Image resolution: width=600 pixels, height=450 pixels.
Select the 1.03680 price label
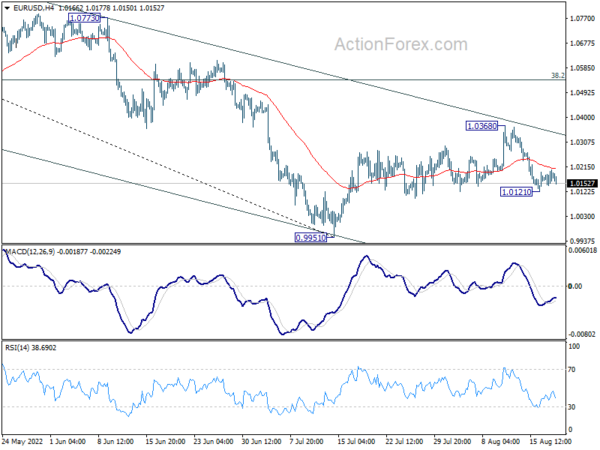482,126
